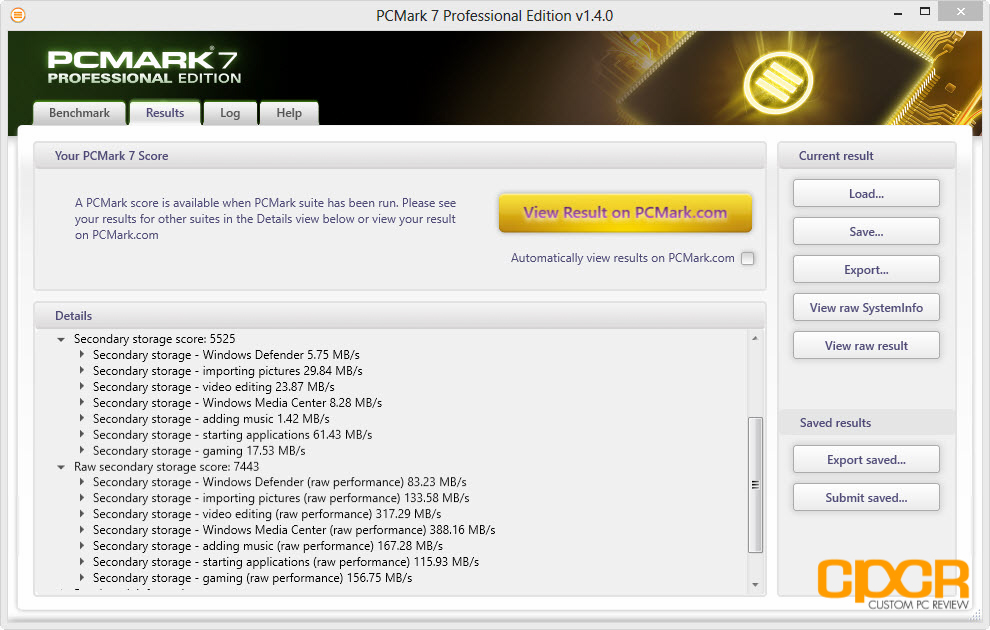The image size is (990, 630).
Task: Click View Result on PCMark.com button
Action: click(x=625, y=213)
